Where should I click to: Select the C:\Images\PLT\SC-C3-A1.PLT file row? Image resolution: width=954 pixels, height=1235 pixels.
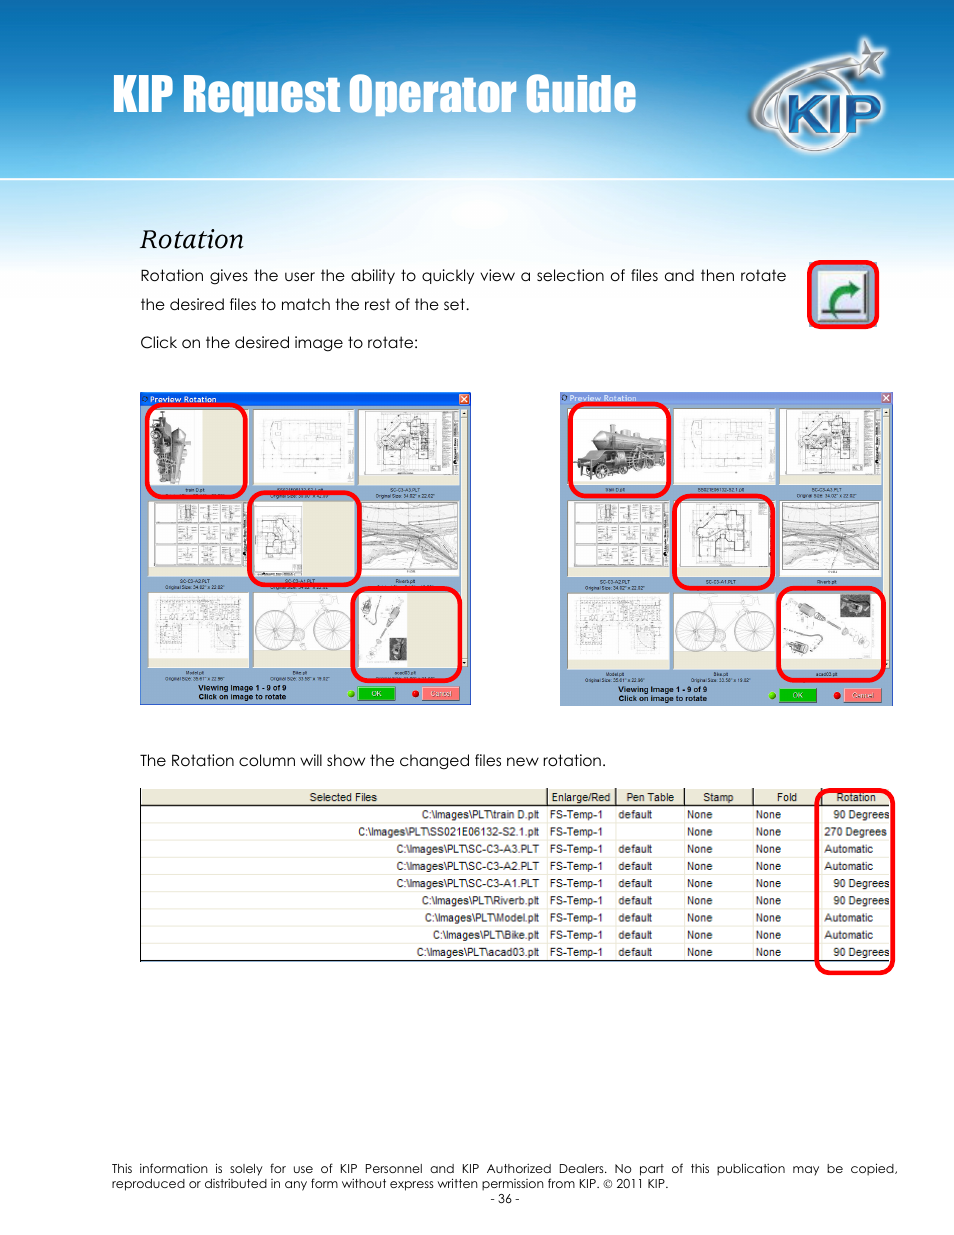(515, 883)
